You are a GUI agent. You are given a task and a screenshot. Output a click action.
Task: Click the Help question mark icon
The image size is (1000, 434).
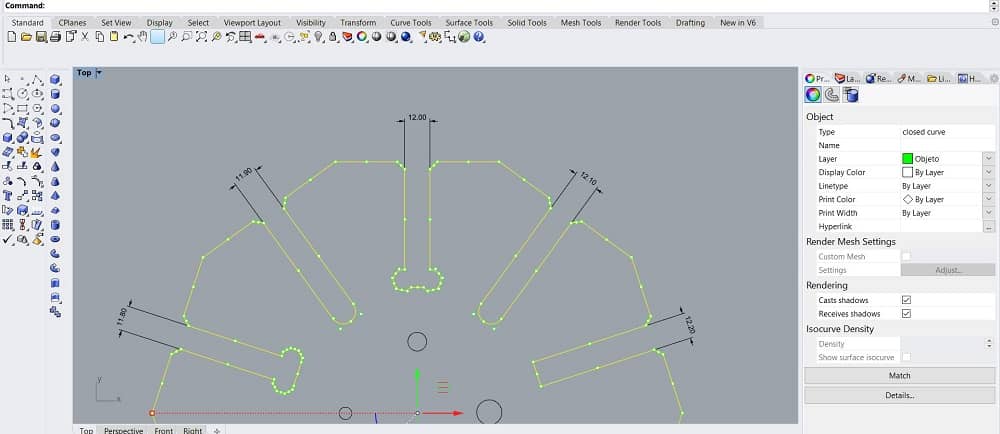click(478, 36)
